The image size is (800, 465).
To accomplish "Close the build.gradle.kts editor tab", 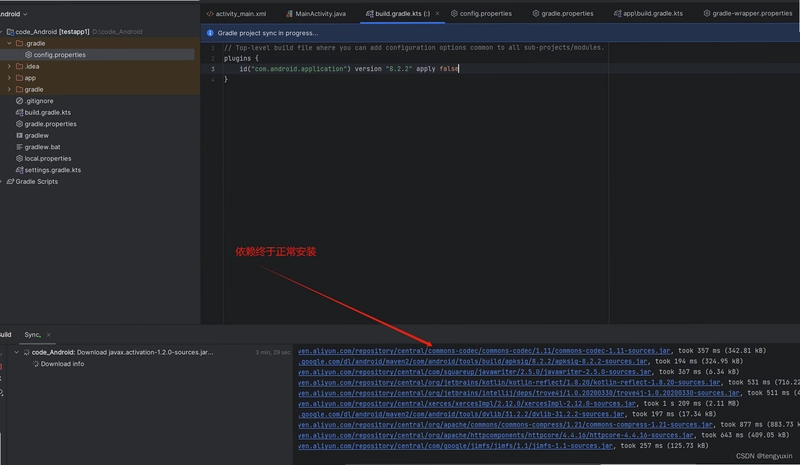I will 437,14.
